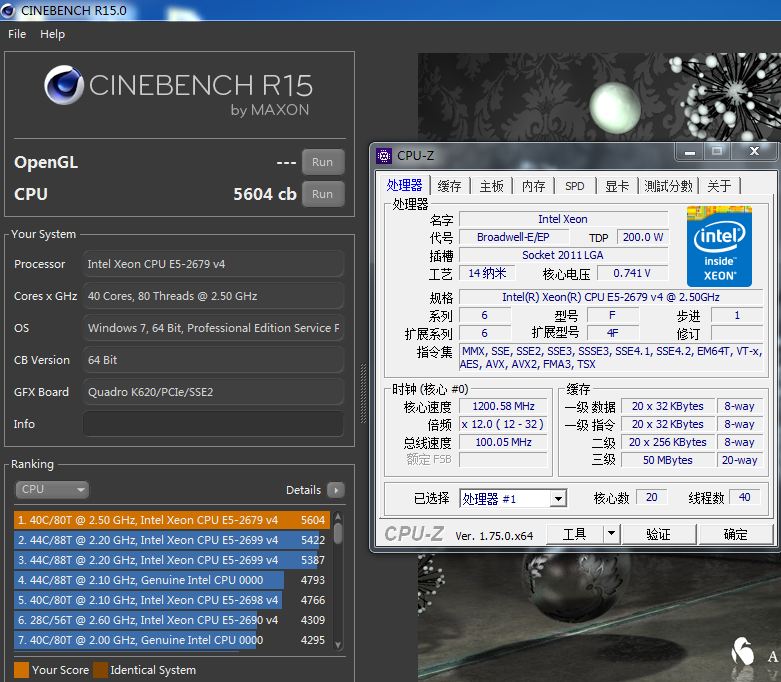781x682 pixels.
Task: Switch to the 主板 tab in CPU-Z
Action: pyautogui.click(x=492, y=186)
